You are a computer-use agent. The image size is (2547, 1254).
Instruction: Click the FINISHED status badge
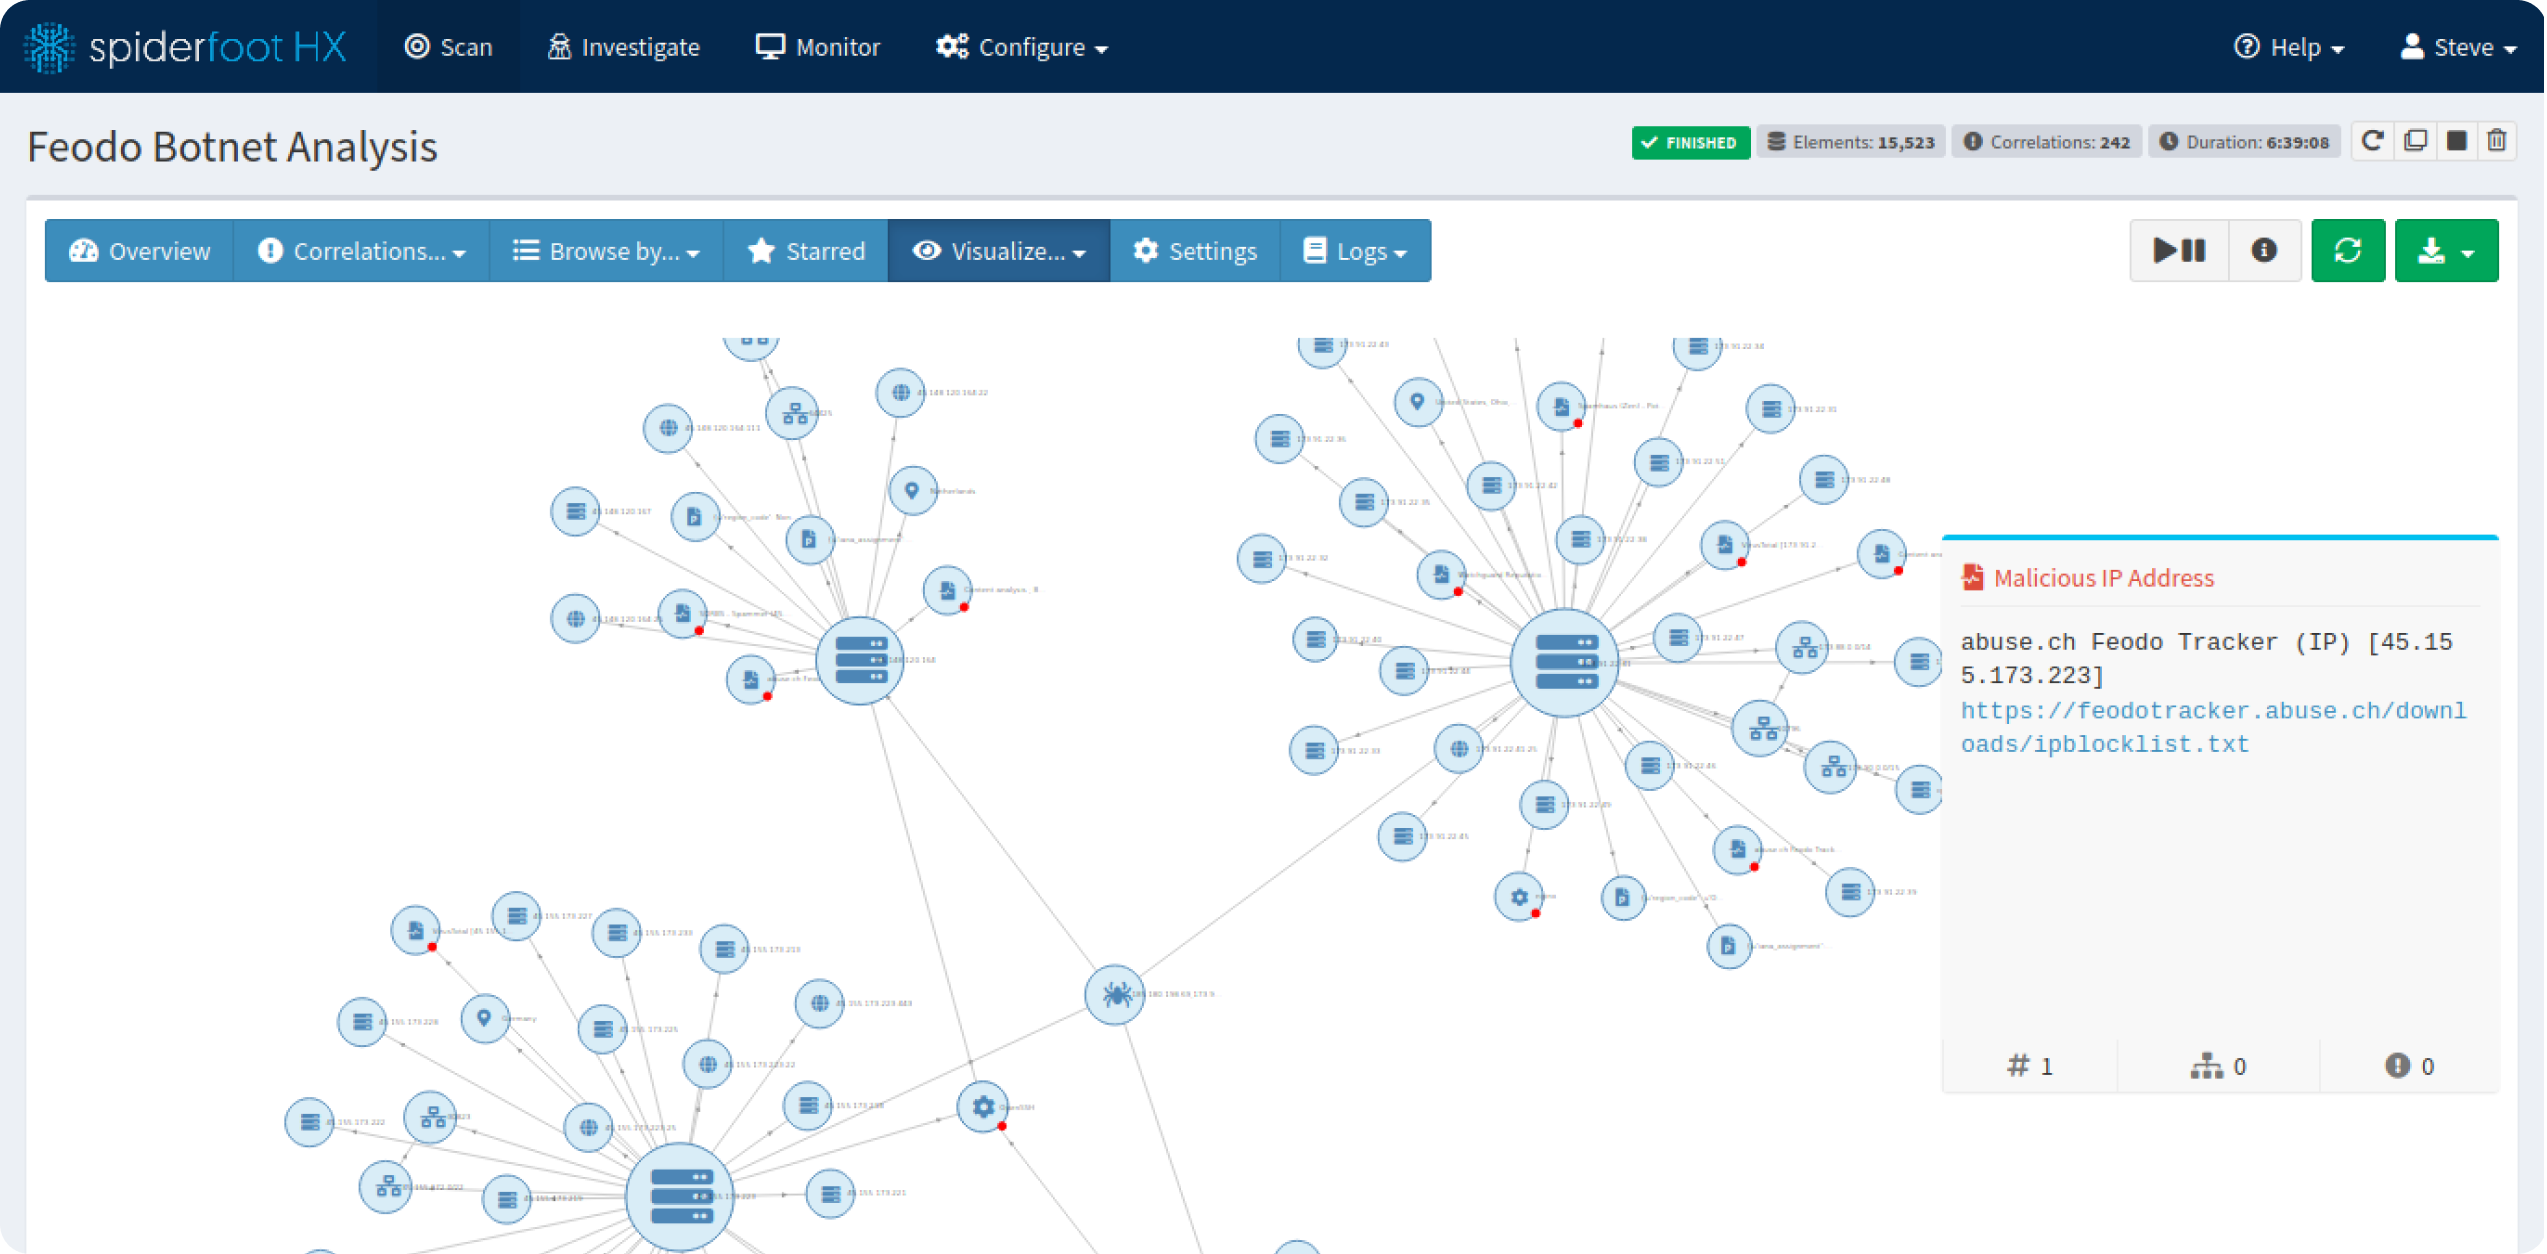coord(1690,143)
